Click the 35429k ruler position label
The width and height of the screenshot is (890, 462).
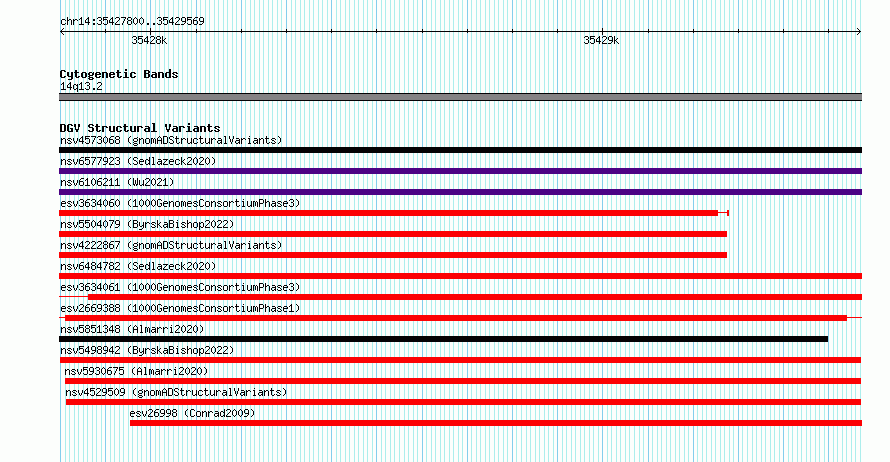point(601,41)
